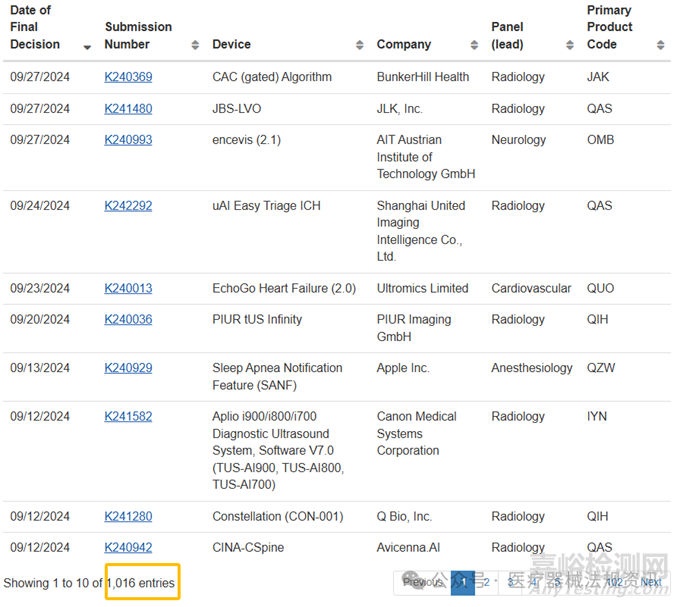Click 'Shanghai United Imaging Intelligence' company
680x607 pixels.
tap(421, 232)
